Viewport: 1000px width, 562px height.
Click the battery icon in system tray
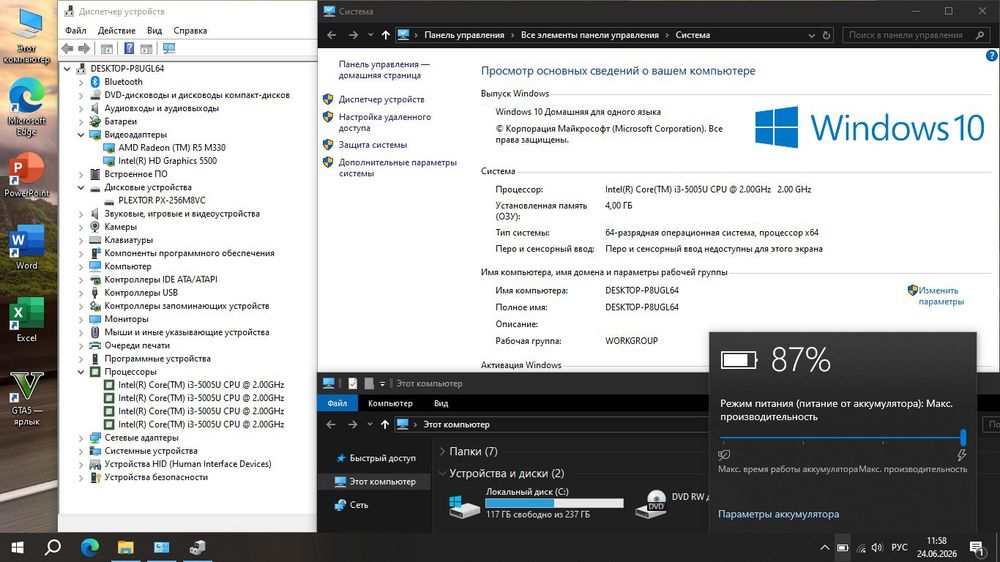pos(842,548)
